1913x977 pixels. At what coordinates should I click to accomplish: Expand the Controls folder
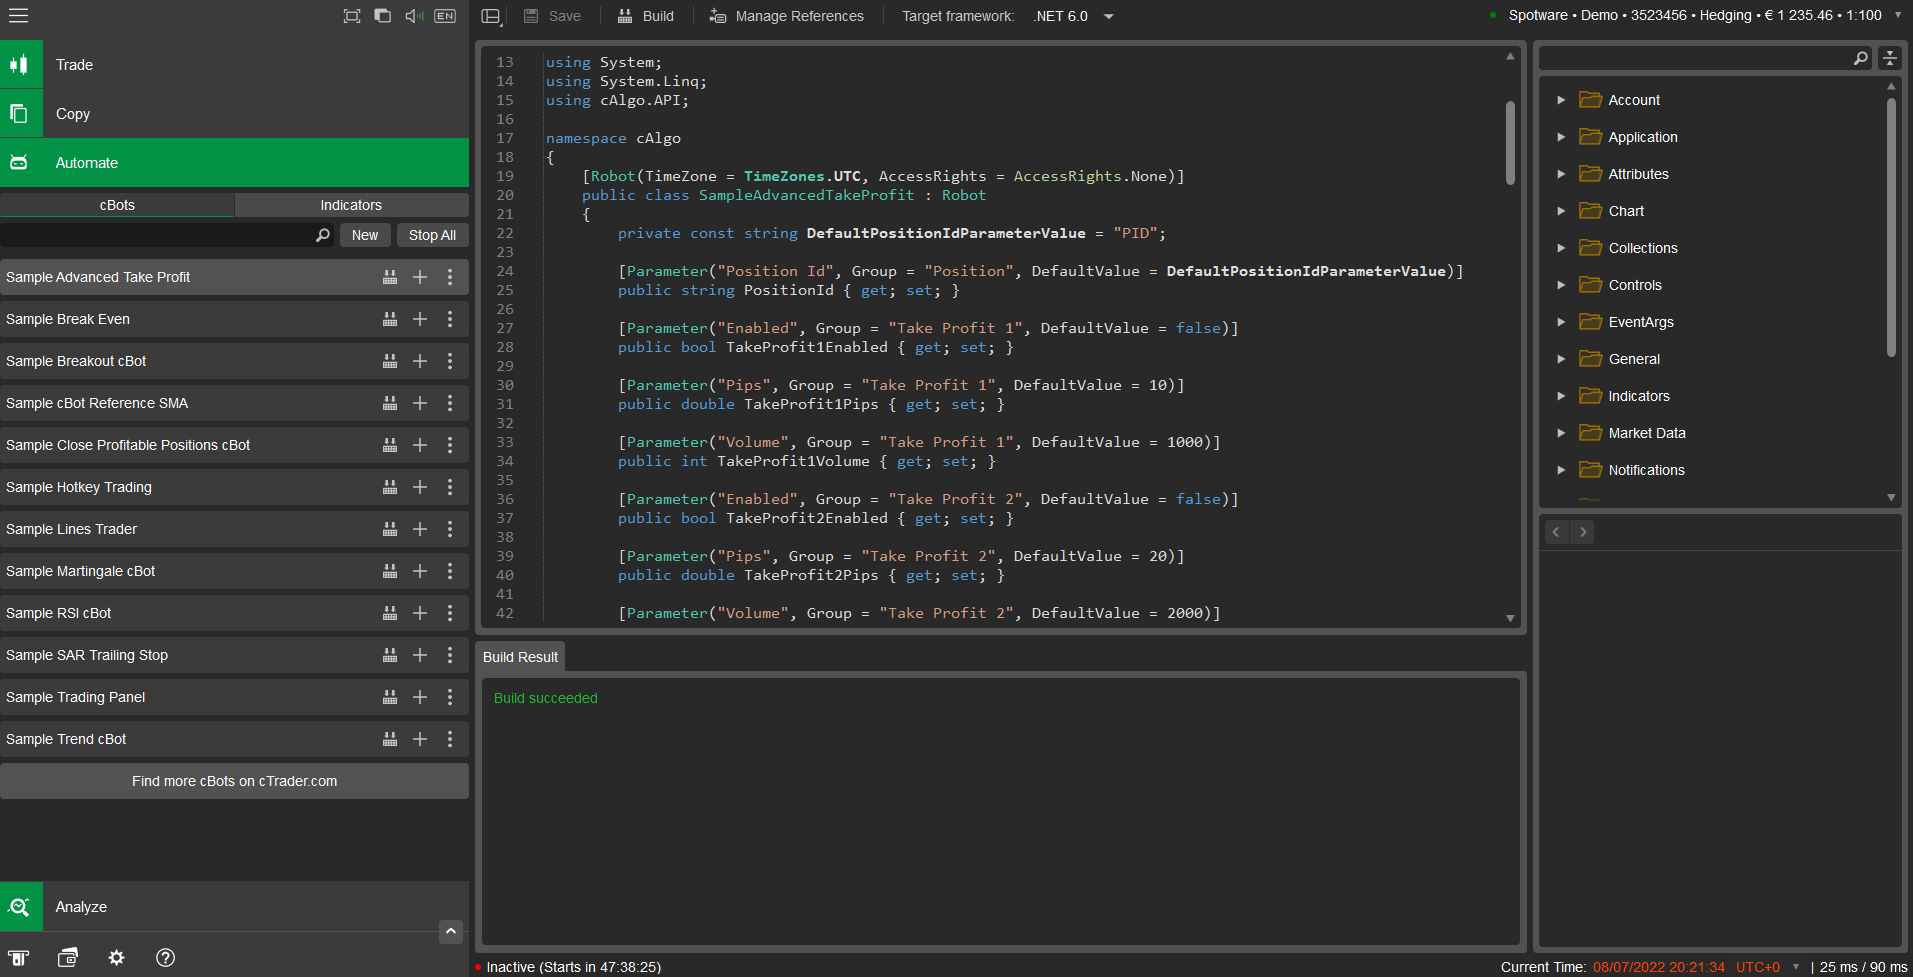pos(1561,285)
